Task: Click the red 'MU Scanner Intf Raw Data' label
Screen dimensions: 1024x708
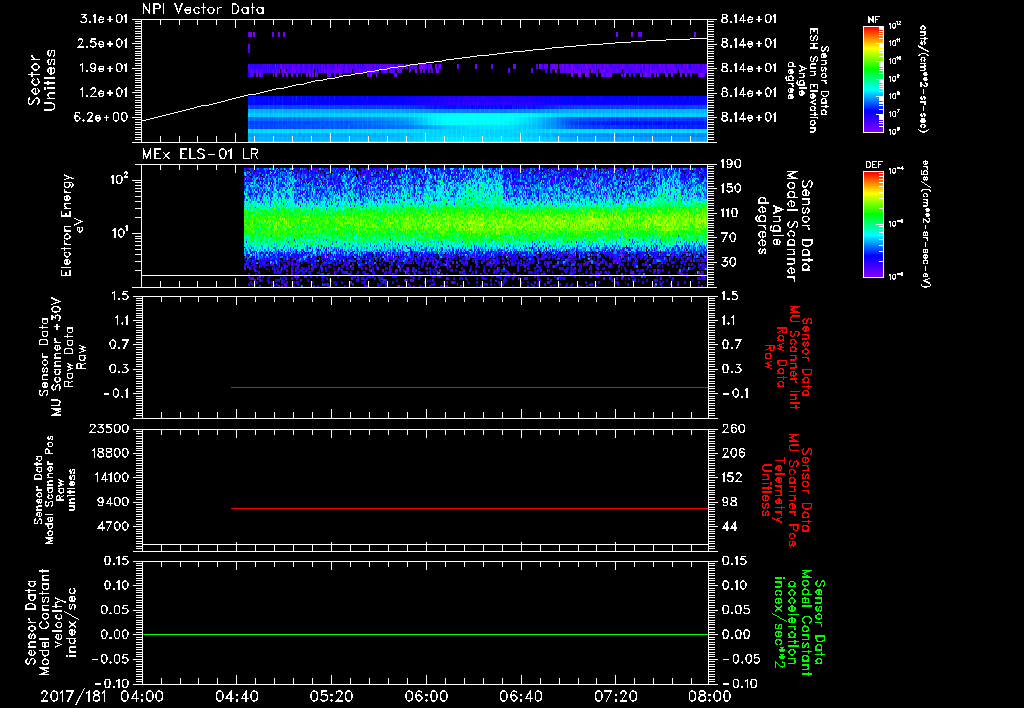Action: pos(788,358)
